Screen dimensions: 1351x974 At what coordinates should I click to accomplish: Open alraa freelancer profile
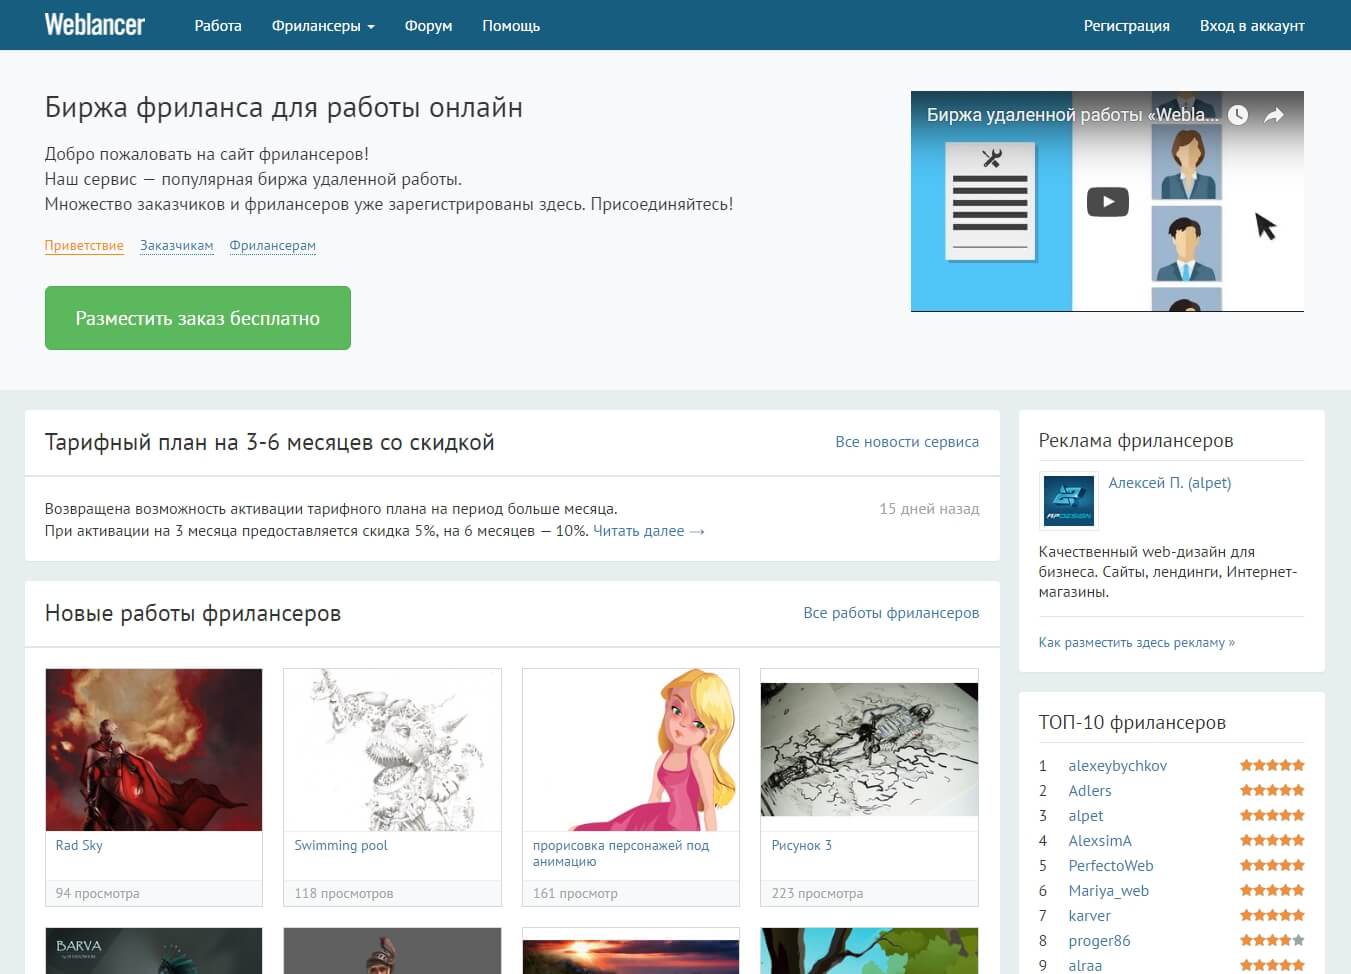click(1085, 966)
